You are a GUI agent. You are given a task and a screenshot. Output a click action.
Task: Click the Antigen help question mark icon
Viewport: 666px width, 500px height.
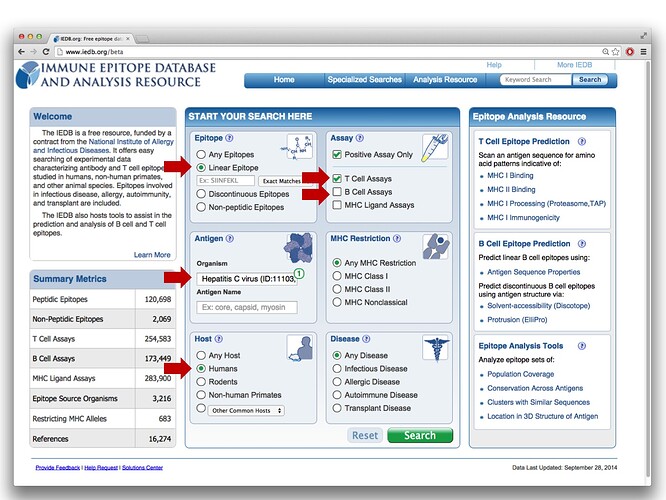pyautogui.click(x=231, y=239)
